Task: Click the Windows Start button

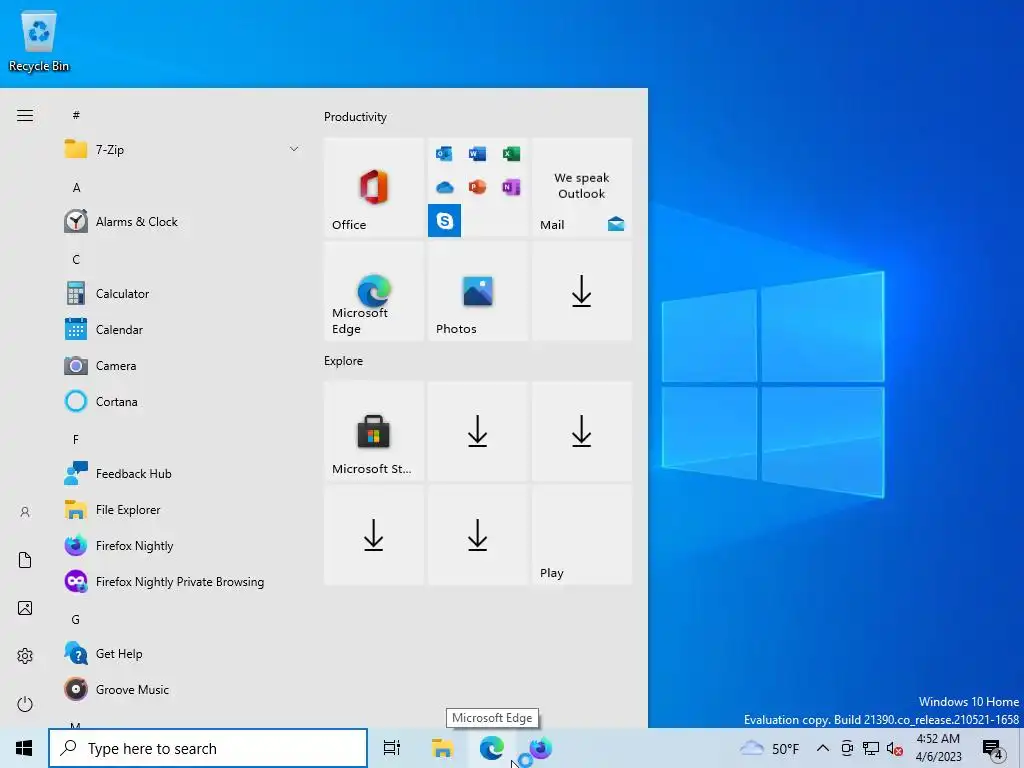Action: [24, 748]
